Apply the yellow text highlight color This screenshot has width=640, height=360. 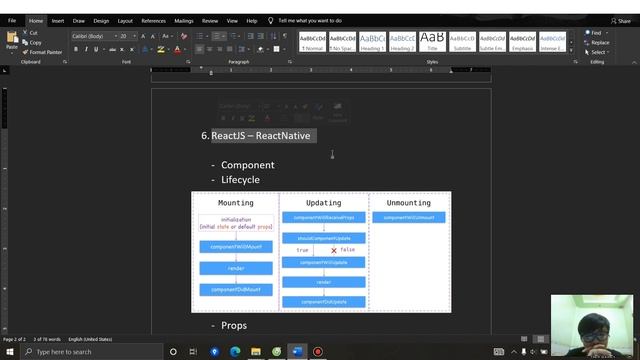click(x=161, y=49)
